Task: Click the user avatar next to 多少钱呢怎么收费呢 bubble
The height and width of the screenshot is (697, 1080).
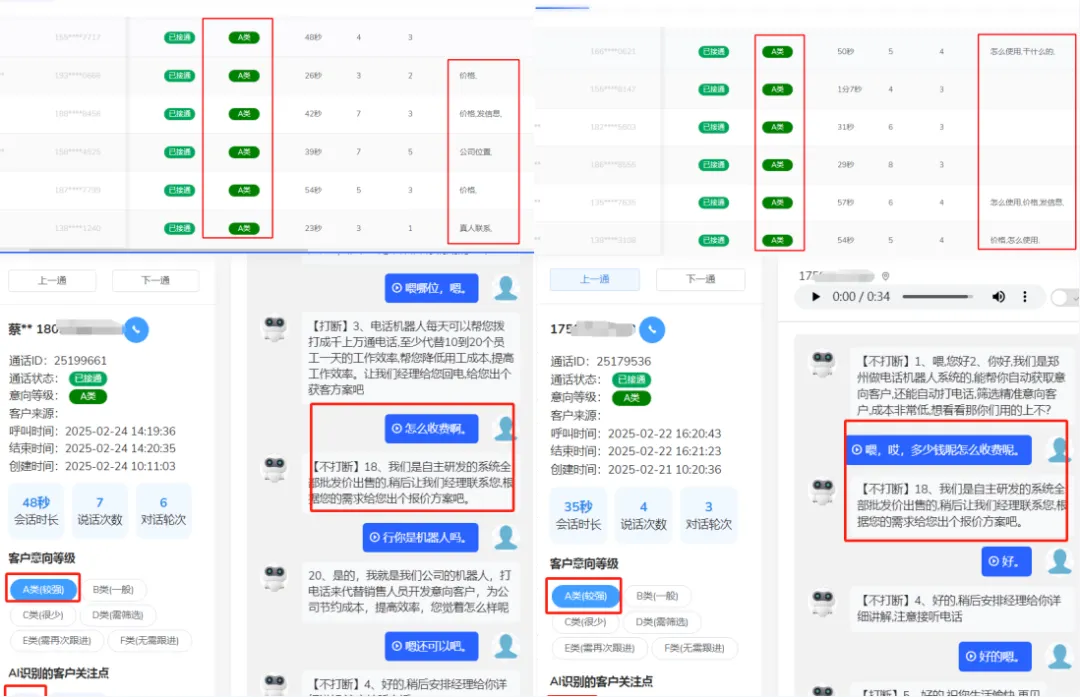Action: (x=1057, y=450)
